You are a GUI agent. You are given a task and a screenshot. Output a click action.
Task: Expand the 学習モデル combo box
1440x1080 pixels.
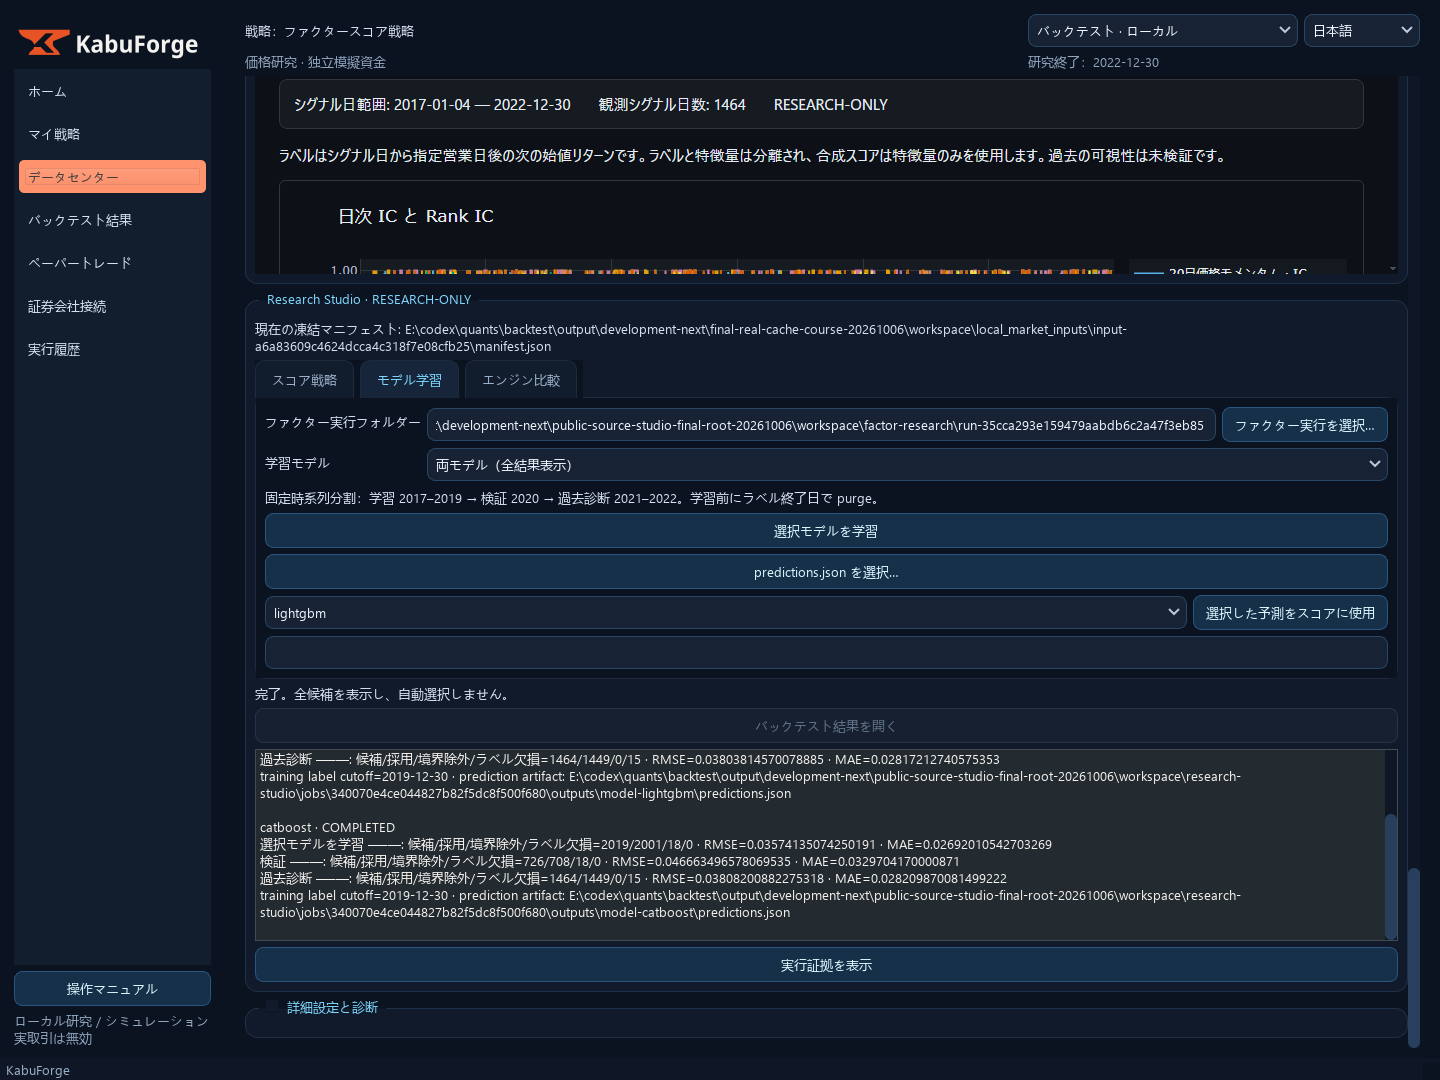[907, 465]
